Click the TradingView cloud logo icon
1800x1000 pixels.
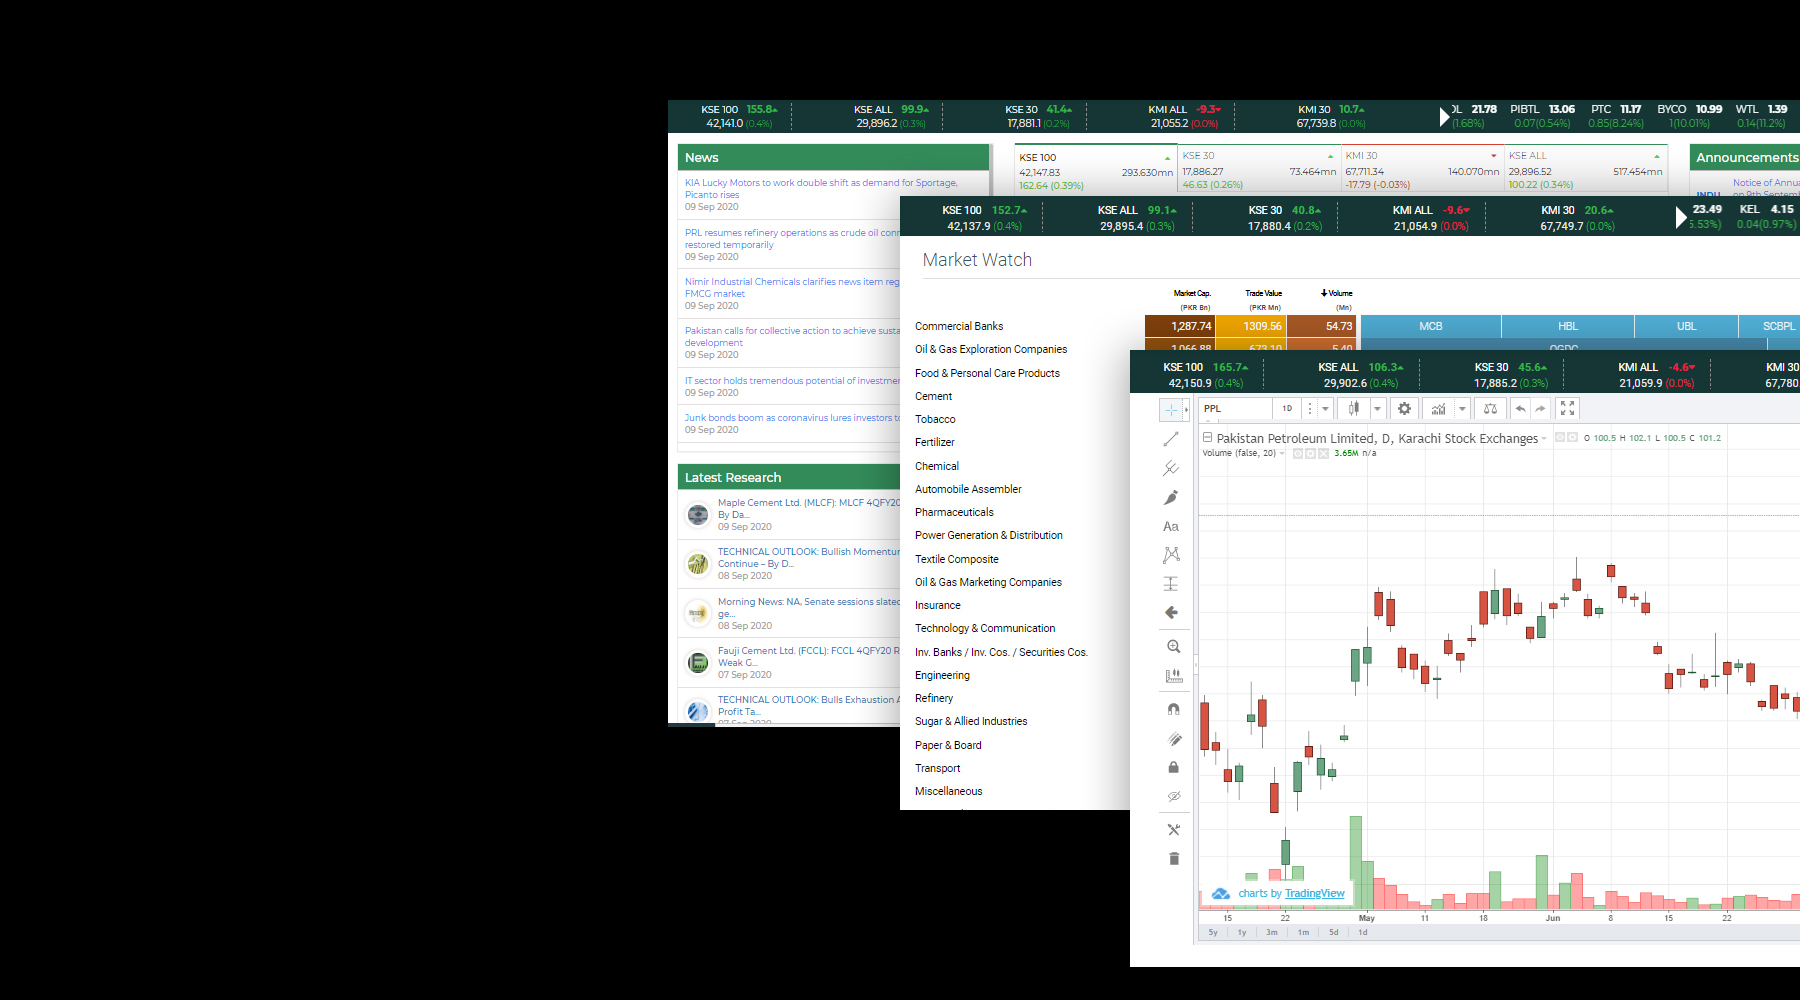click(1221, 894)
